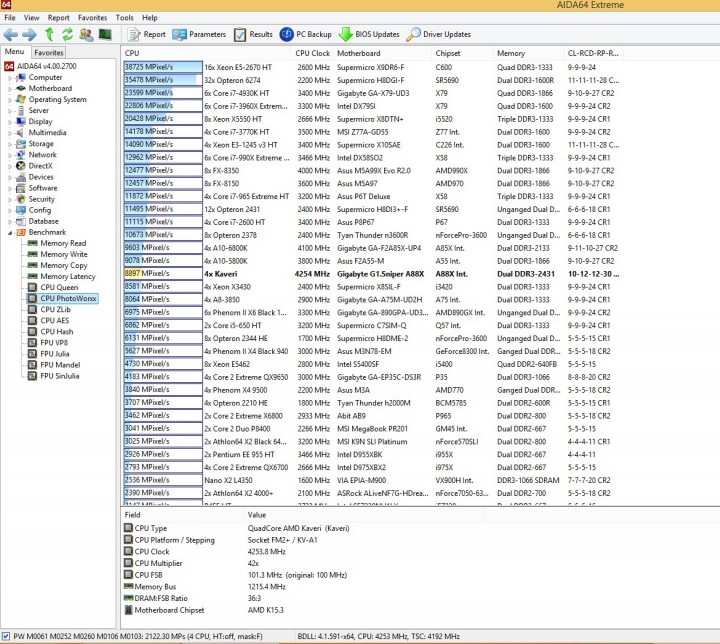Toggle the status bar checkbox
The image size is (720, 644).
7,635
